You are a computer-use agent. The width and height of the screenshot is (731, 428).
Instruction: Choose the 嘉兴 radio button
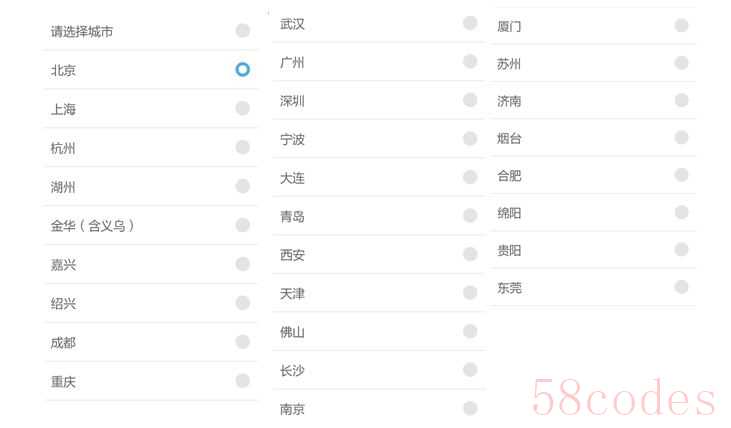pyautogui.click(x=242, y=264)
